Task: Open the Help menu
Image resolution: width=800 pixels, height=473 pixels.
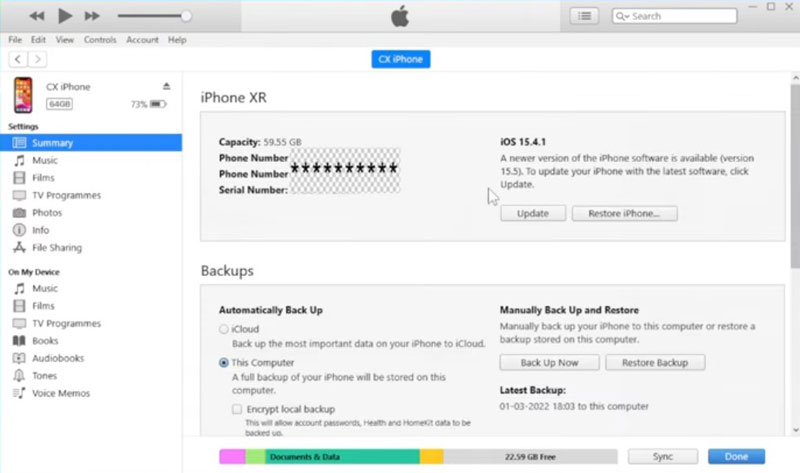Action: click(177, 40)
